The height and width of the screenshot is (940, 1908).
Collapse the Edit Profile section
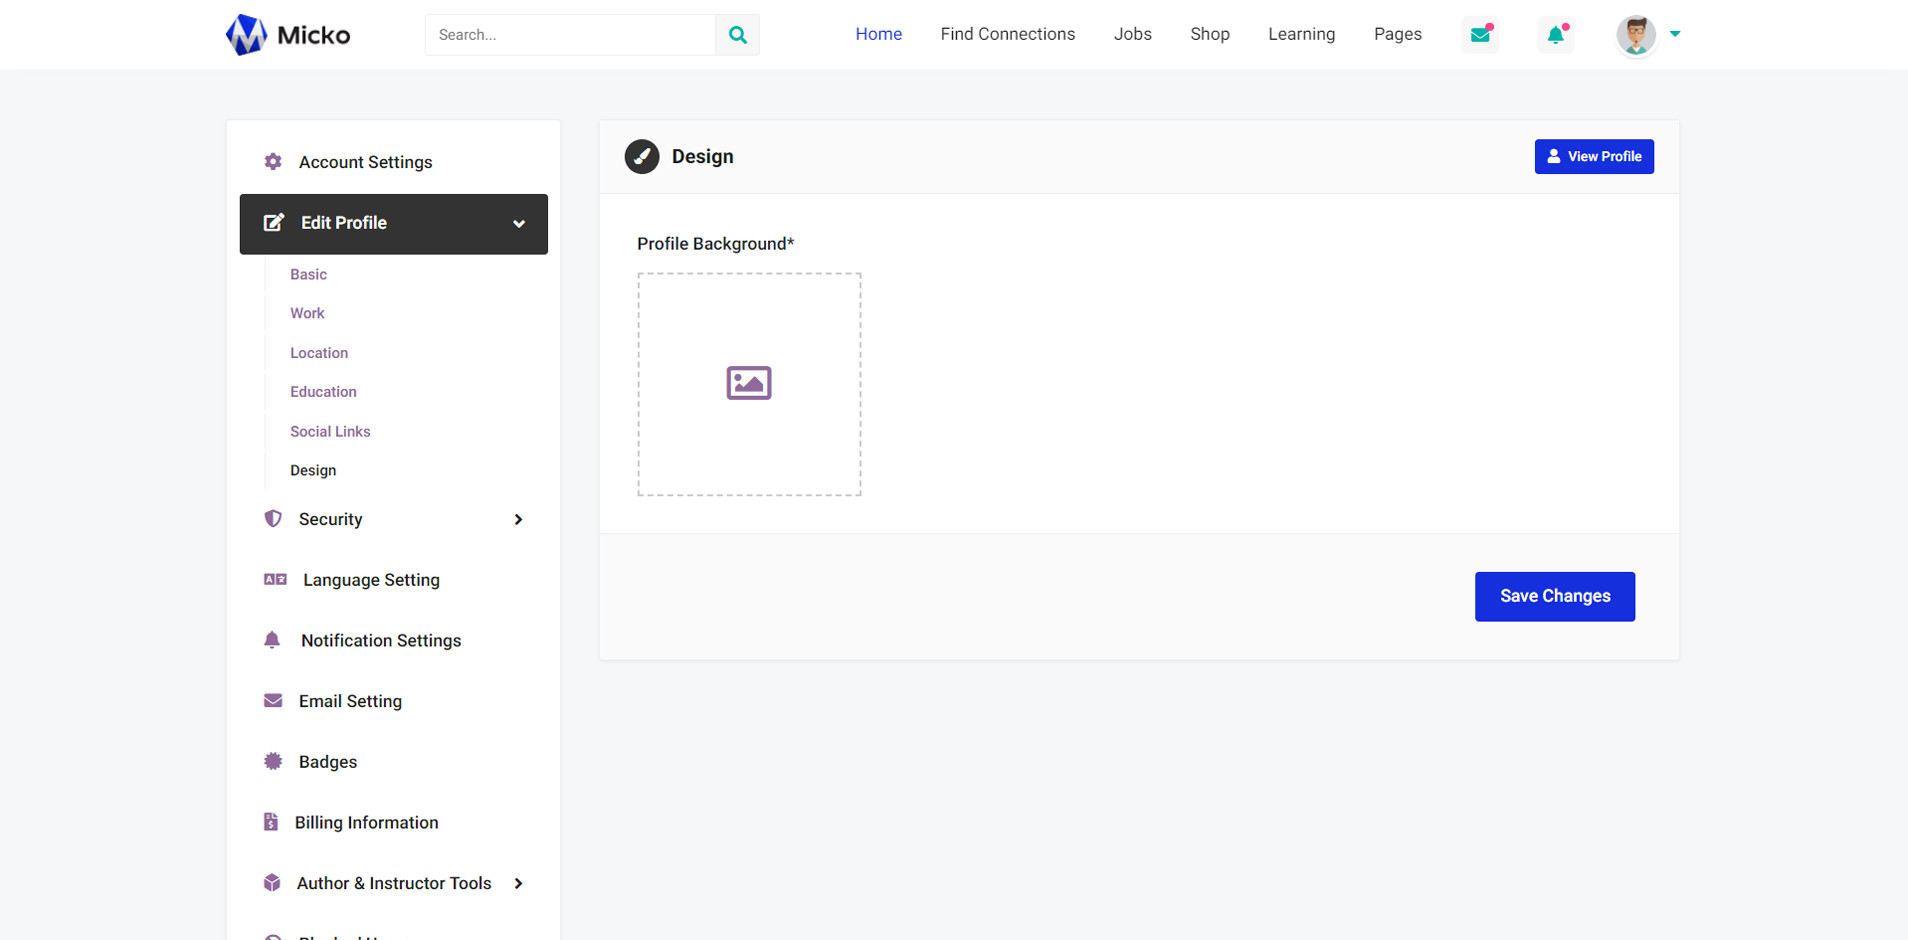518,224
